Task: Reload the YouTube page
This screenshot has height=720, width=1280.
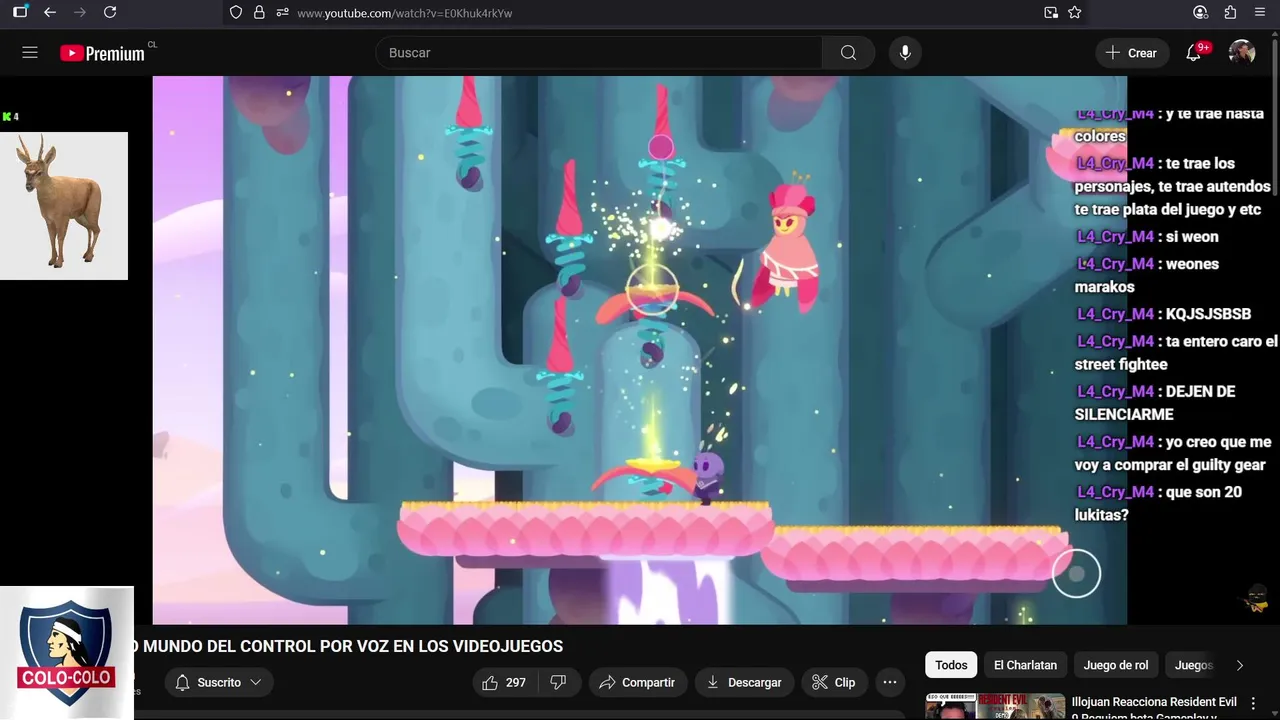Action: [110, 12]
